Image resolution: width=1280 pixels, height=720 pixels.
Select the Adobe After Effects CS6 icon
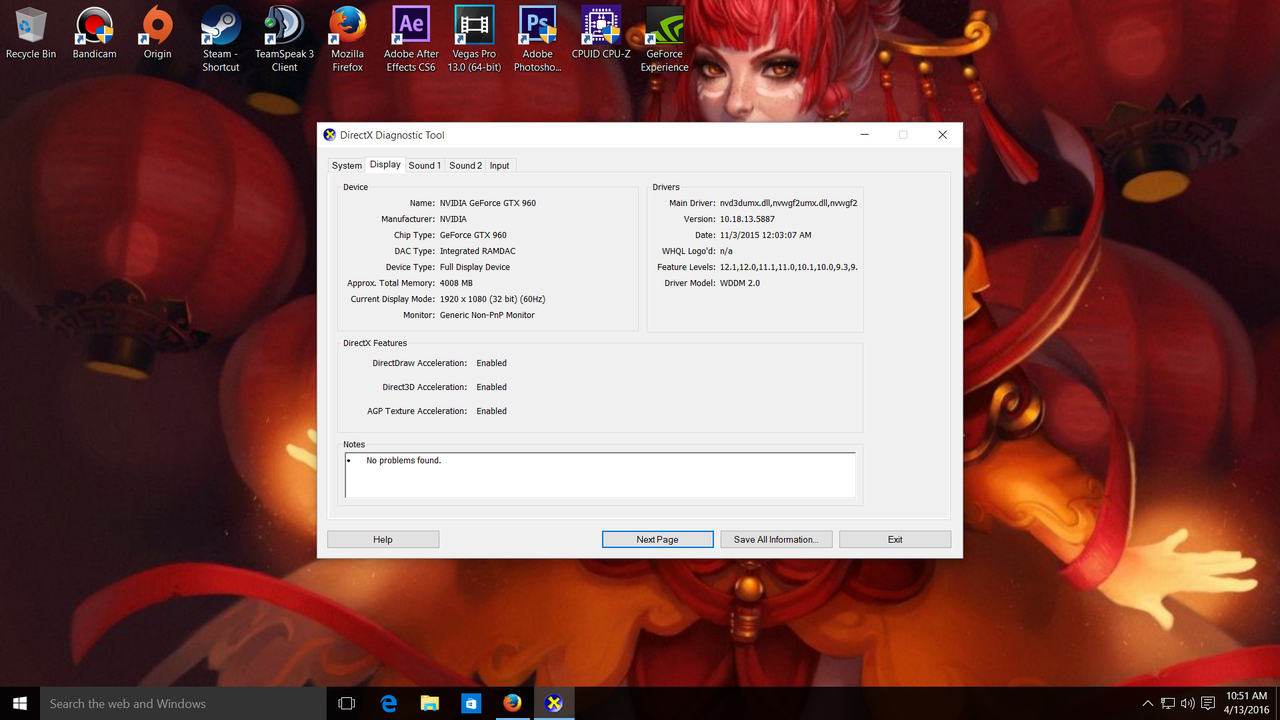pos(411,39)
